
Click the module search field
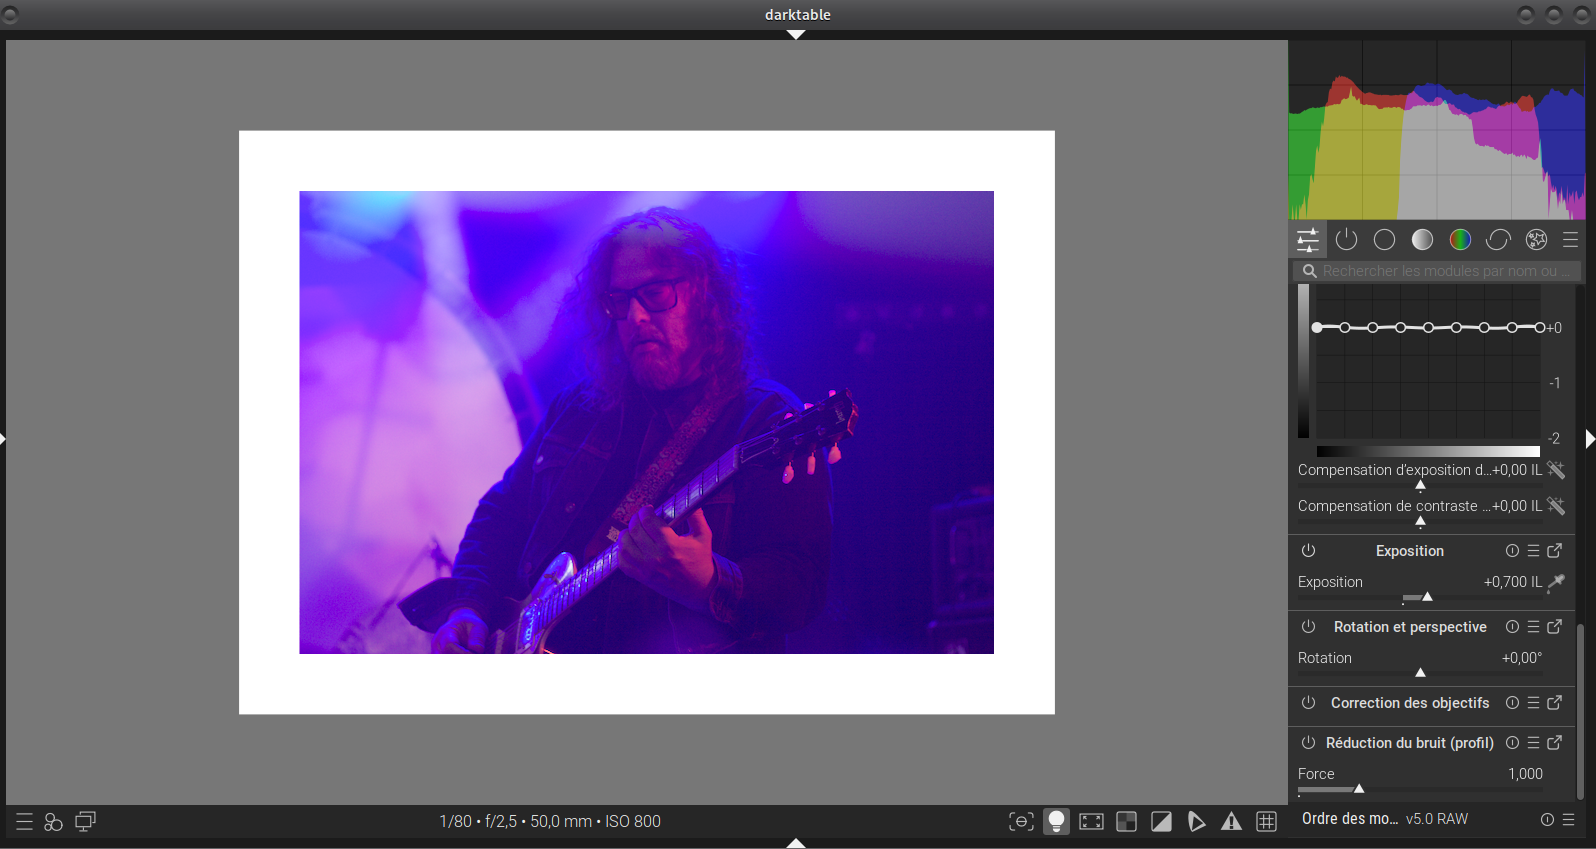pos(1440,271)
